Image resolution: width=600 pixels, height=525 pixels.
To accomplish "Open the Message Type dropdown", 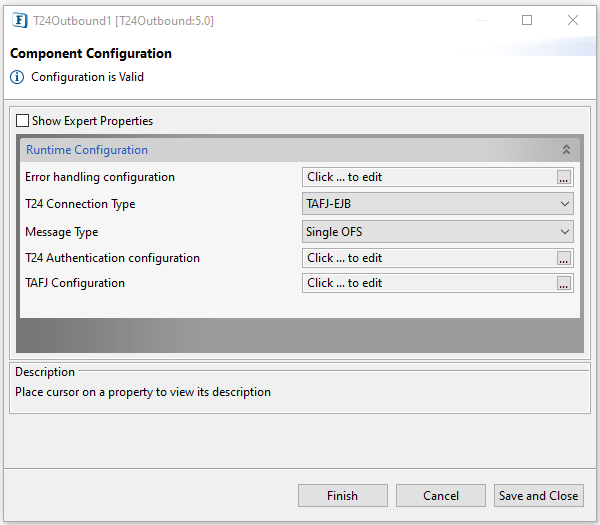I will click(x=438, y=232).
